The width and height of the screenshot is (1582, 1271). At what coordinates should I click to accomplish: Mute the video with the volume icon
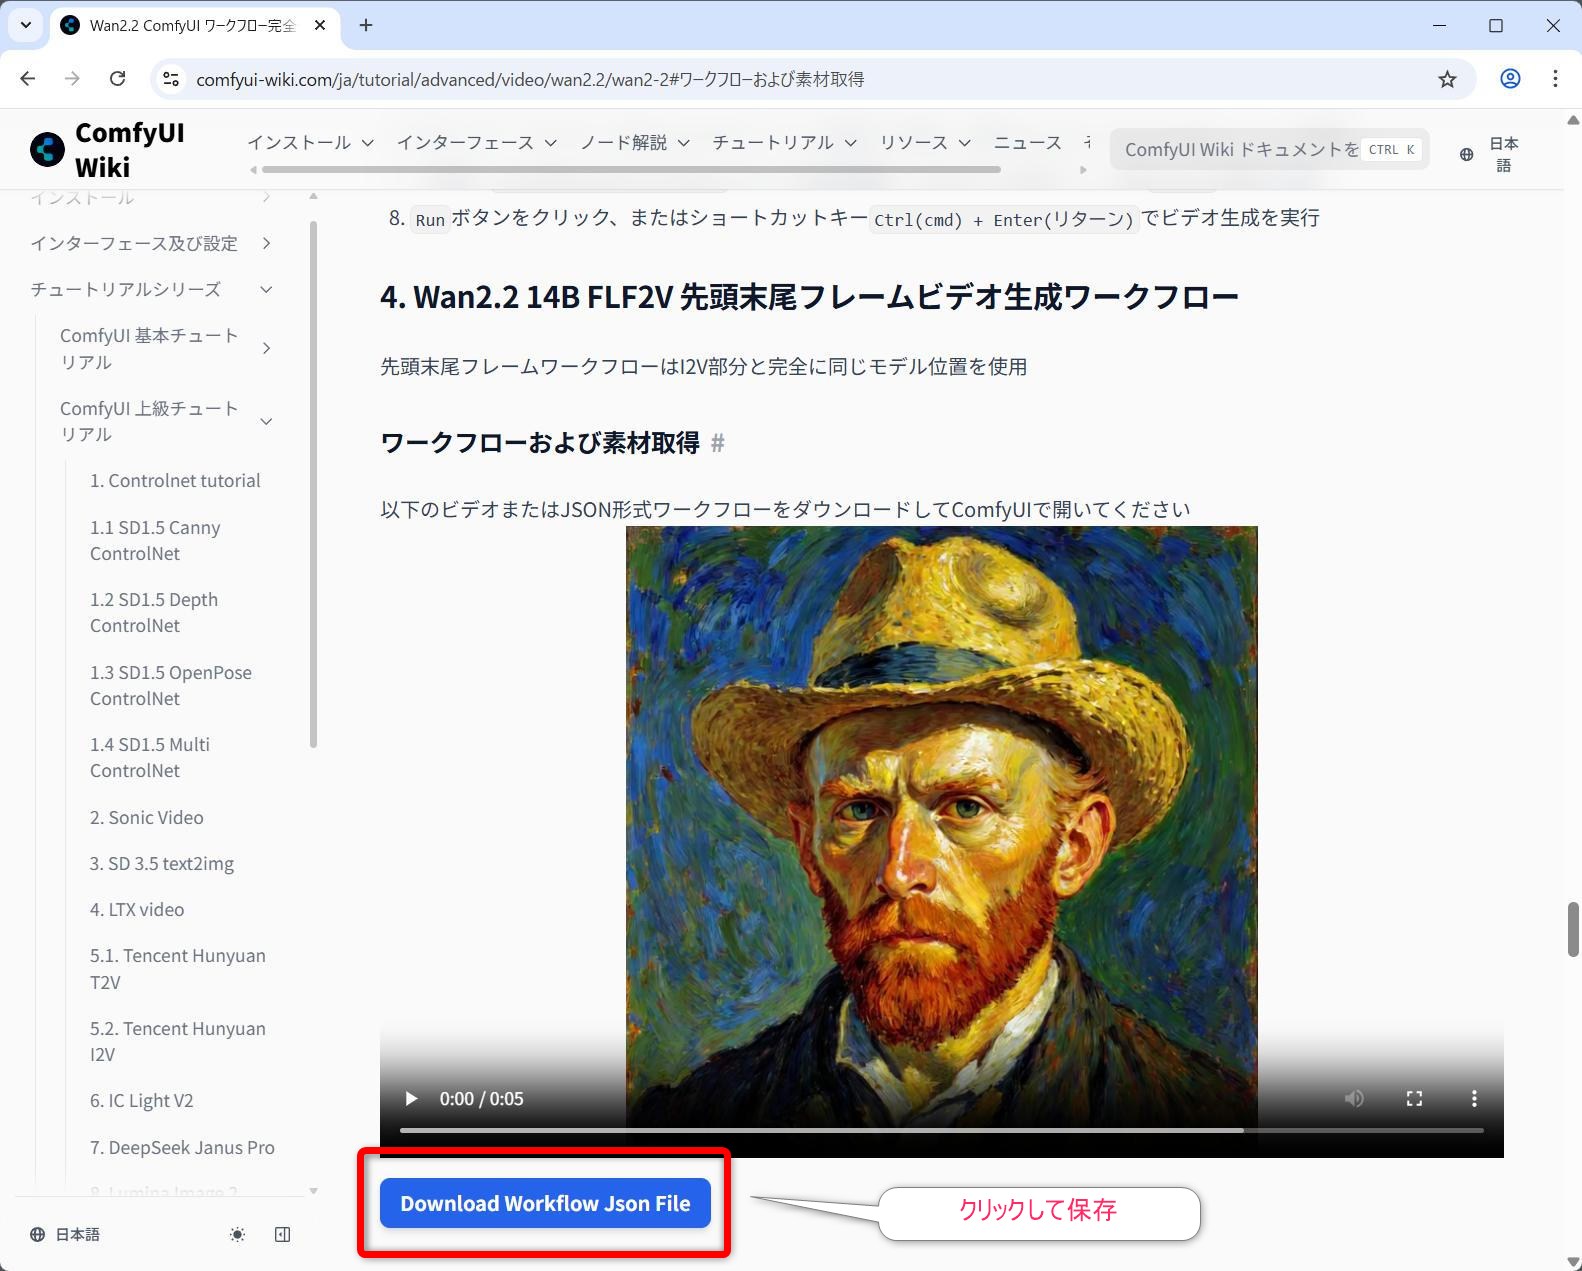pos(1354,1098)
